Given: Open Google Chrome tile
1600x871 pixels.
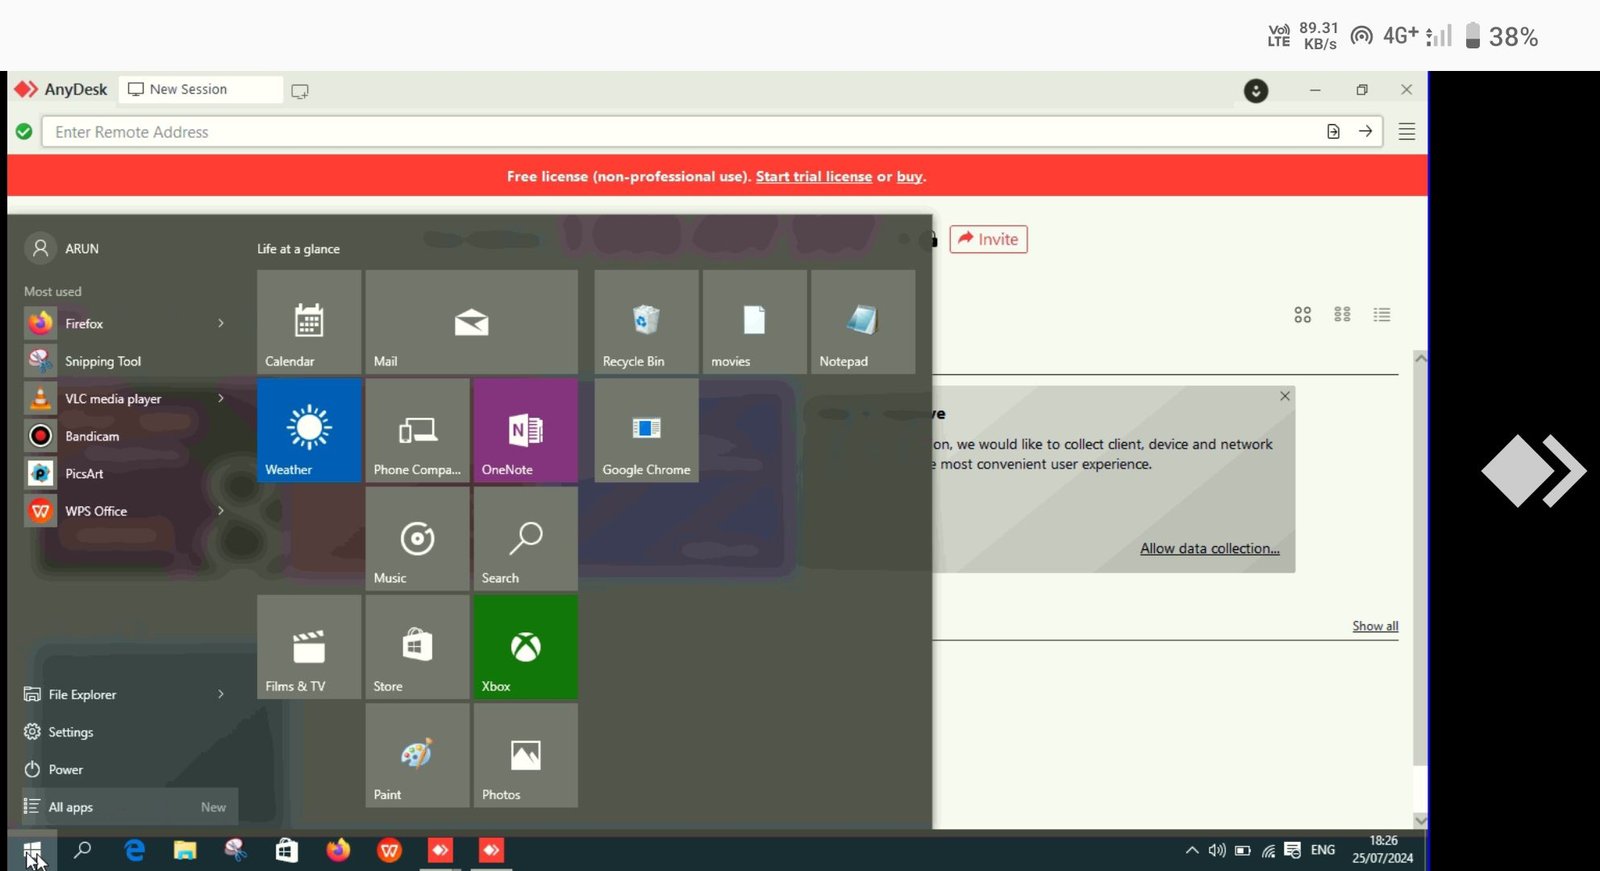Looking at the screenshot, I should point(646,430).
